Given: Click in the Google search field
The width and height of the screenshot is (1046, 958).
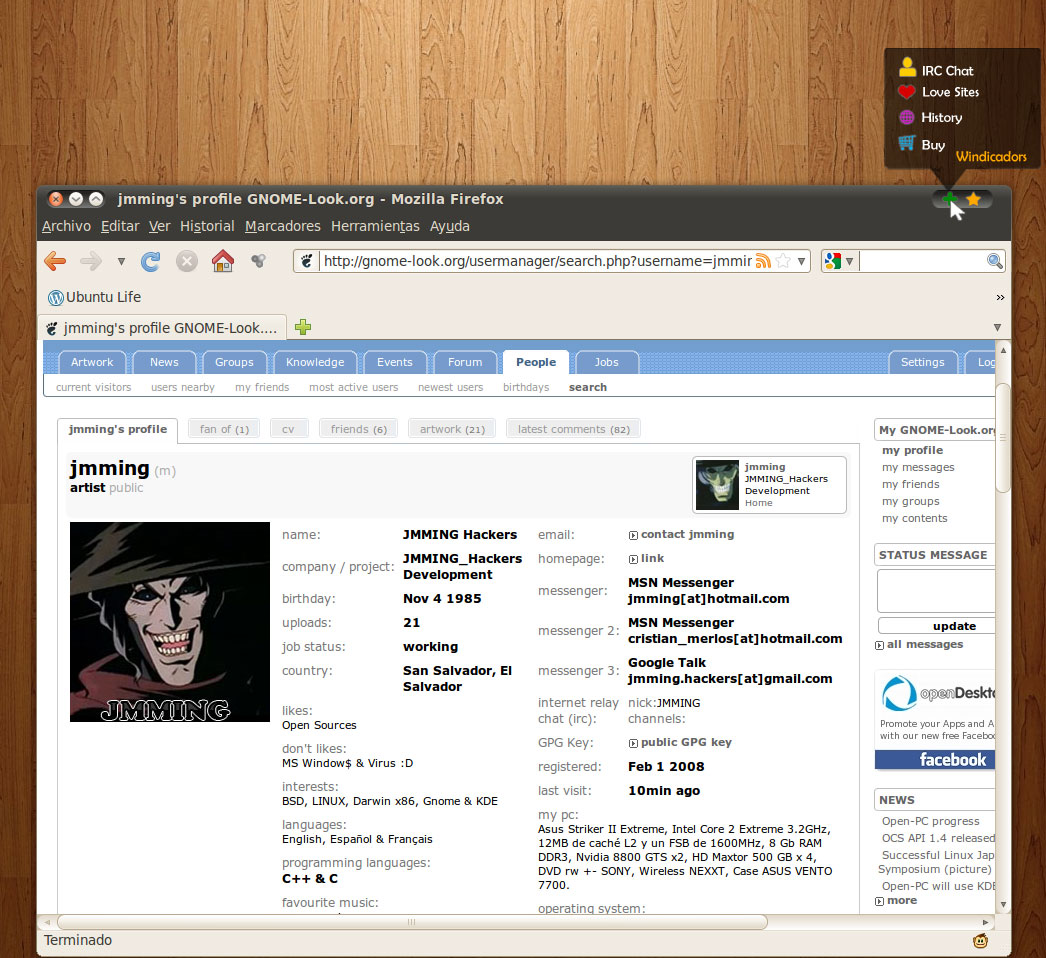Looking at the screenshot, I should pos(922,261).
